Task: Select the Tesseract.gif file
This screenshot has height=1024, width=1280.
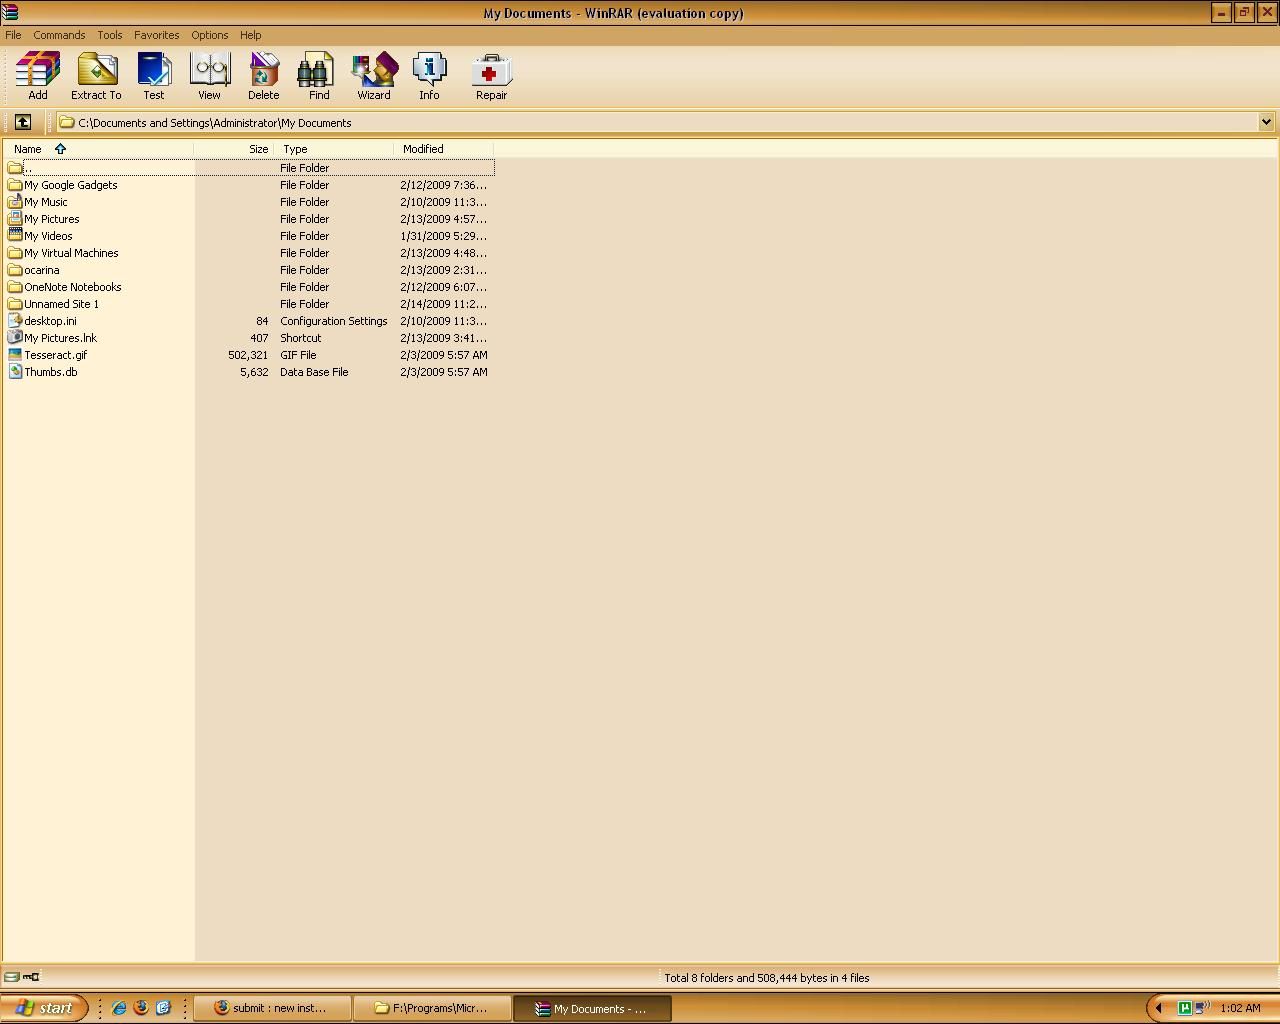Action: 55,354
